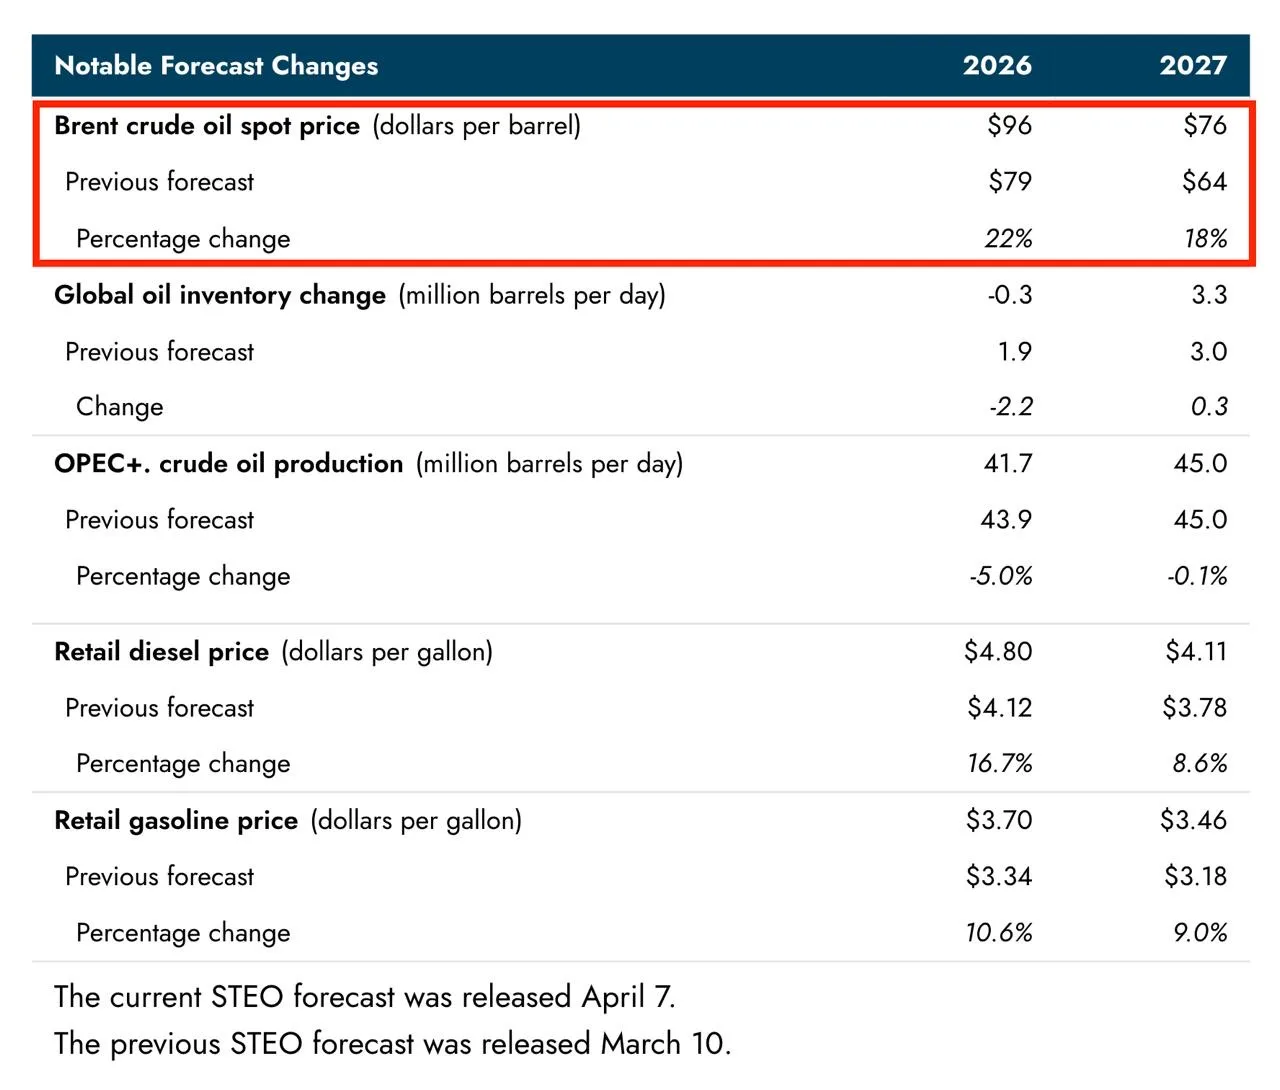This screenshot has width=1280, height=1090.
Task: Click the $64 previous Brent forecast value
Action: pyautogui.click(x=1204, y=182)
